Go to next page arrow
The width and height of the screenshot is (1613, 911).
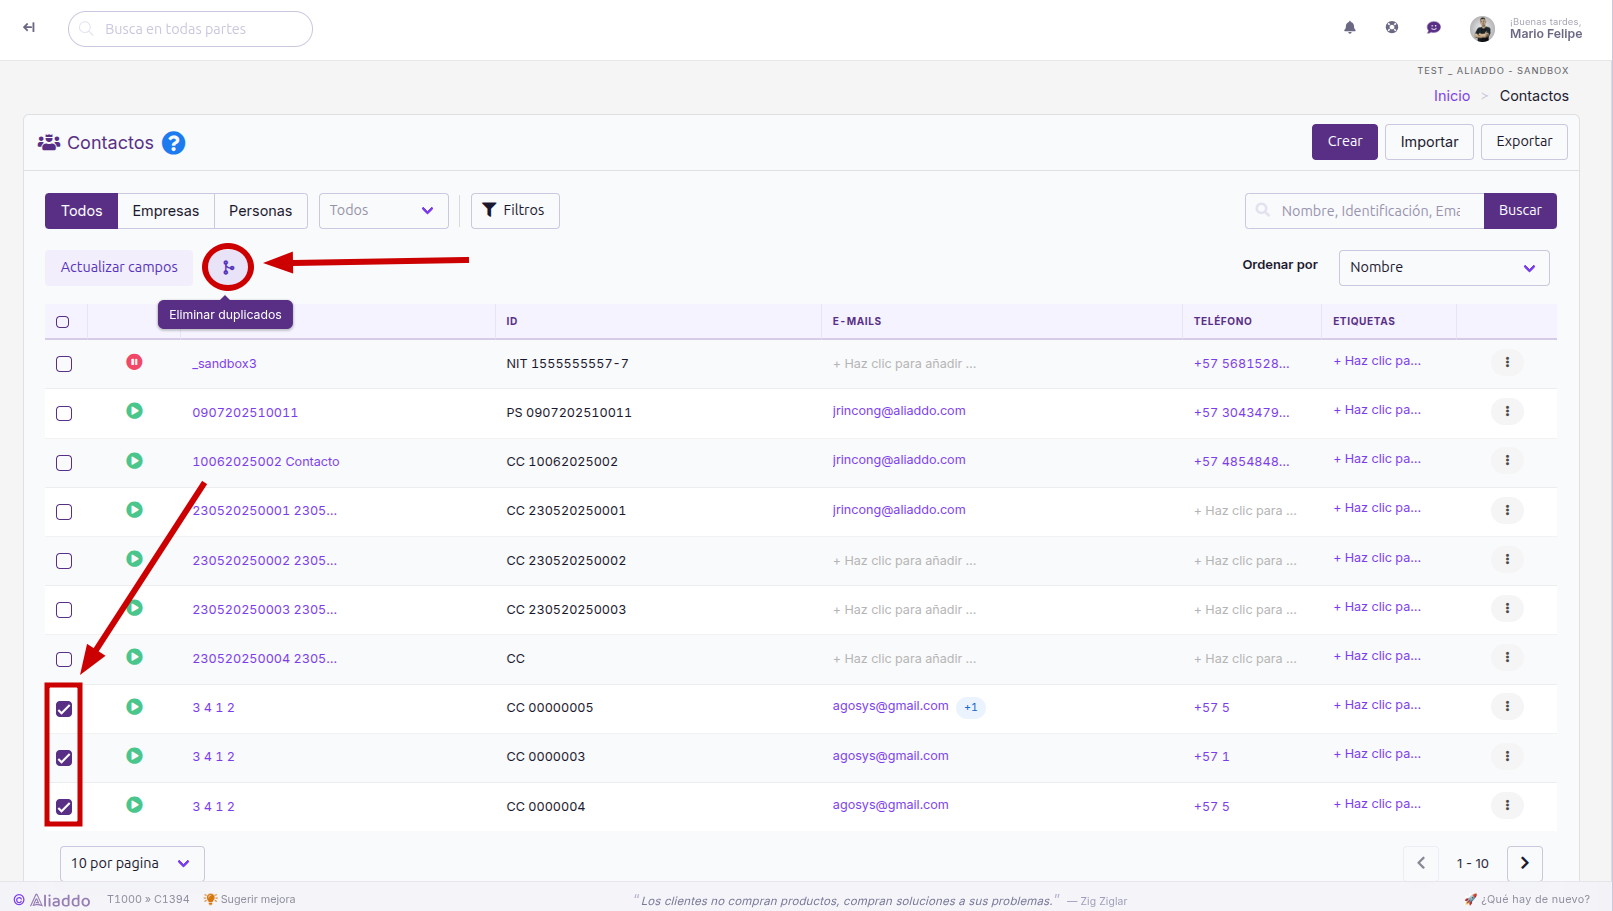point(1525,863)
